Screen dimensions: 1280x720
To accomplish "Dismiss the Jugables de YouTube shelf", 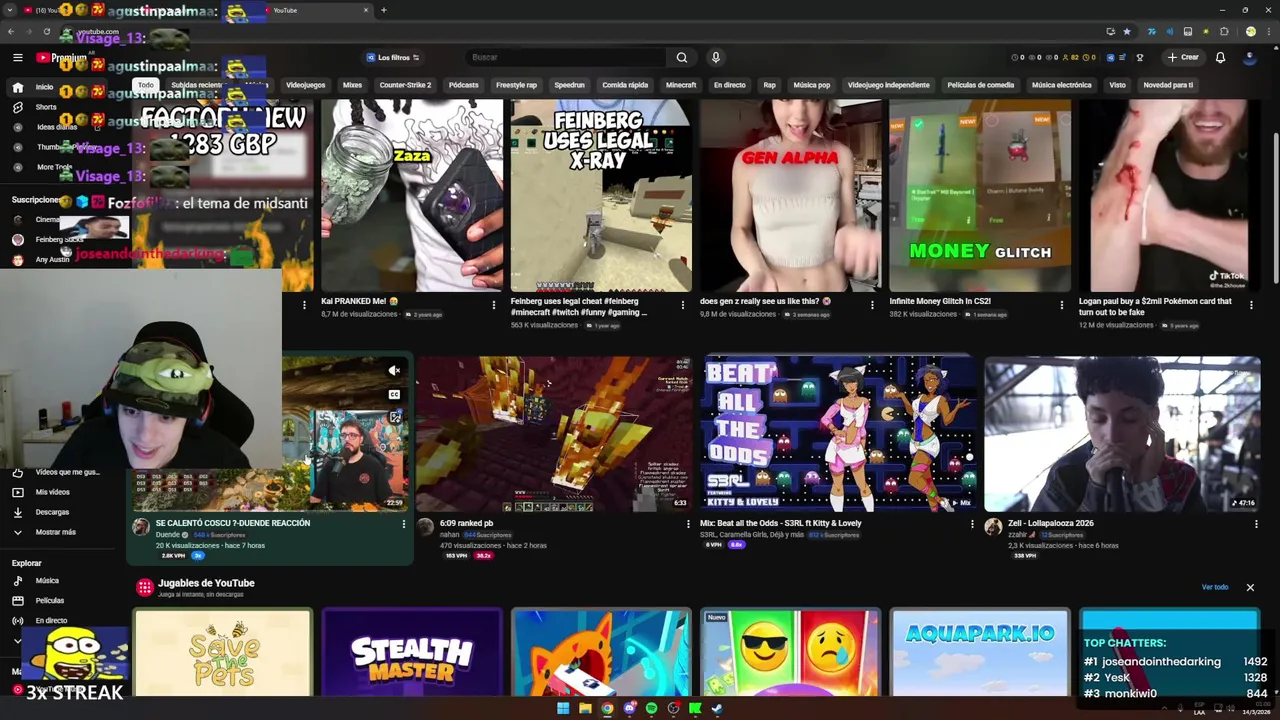I will coord(1250,587).
